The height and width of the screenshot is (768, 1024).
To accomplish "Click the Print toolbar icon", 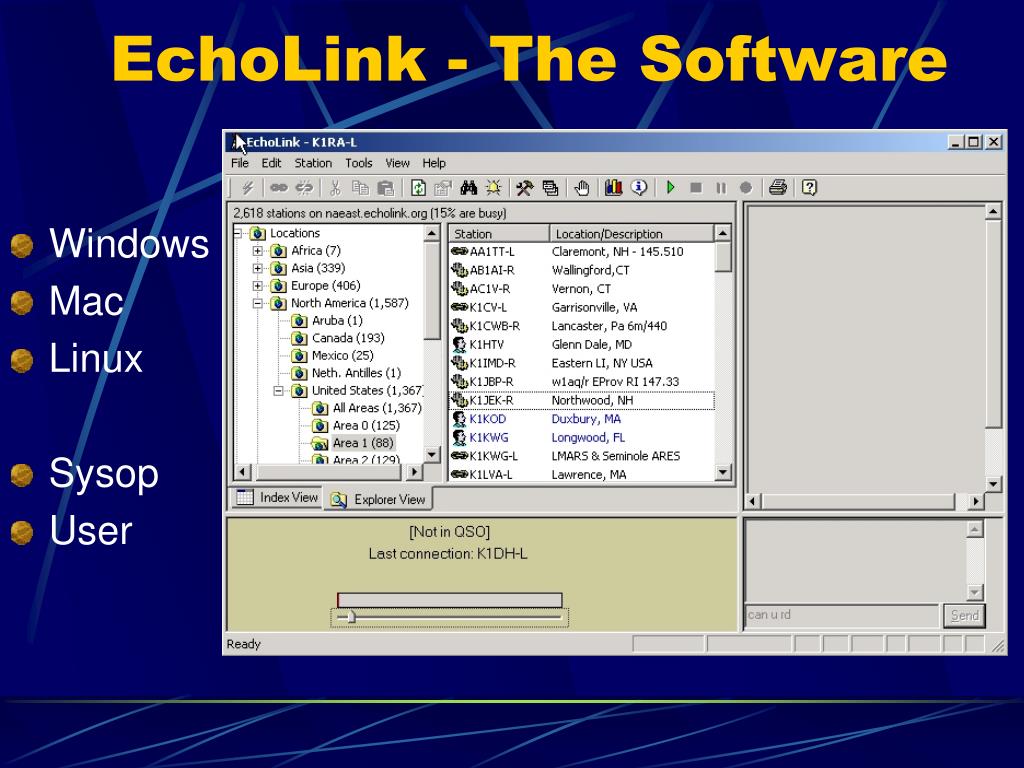I will point(778,188).
